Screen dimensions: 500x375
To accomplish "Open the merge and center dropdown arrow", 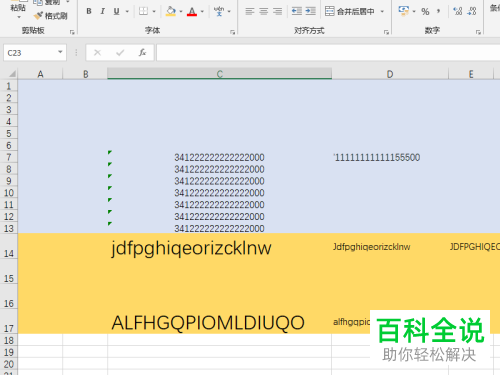I will [382, 12].
